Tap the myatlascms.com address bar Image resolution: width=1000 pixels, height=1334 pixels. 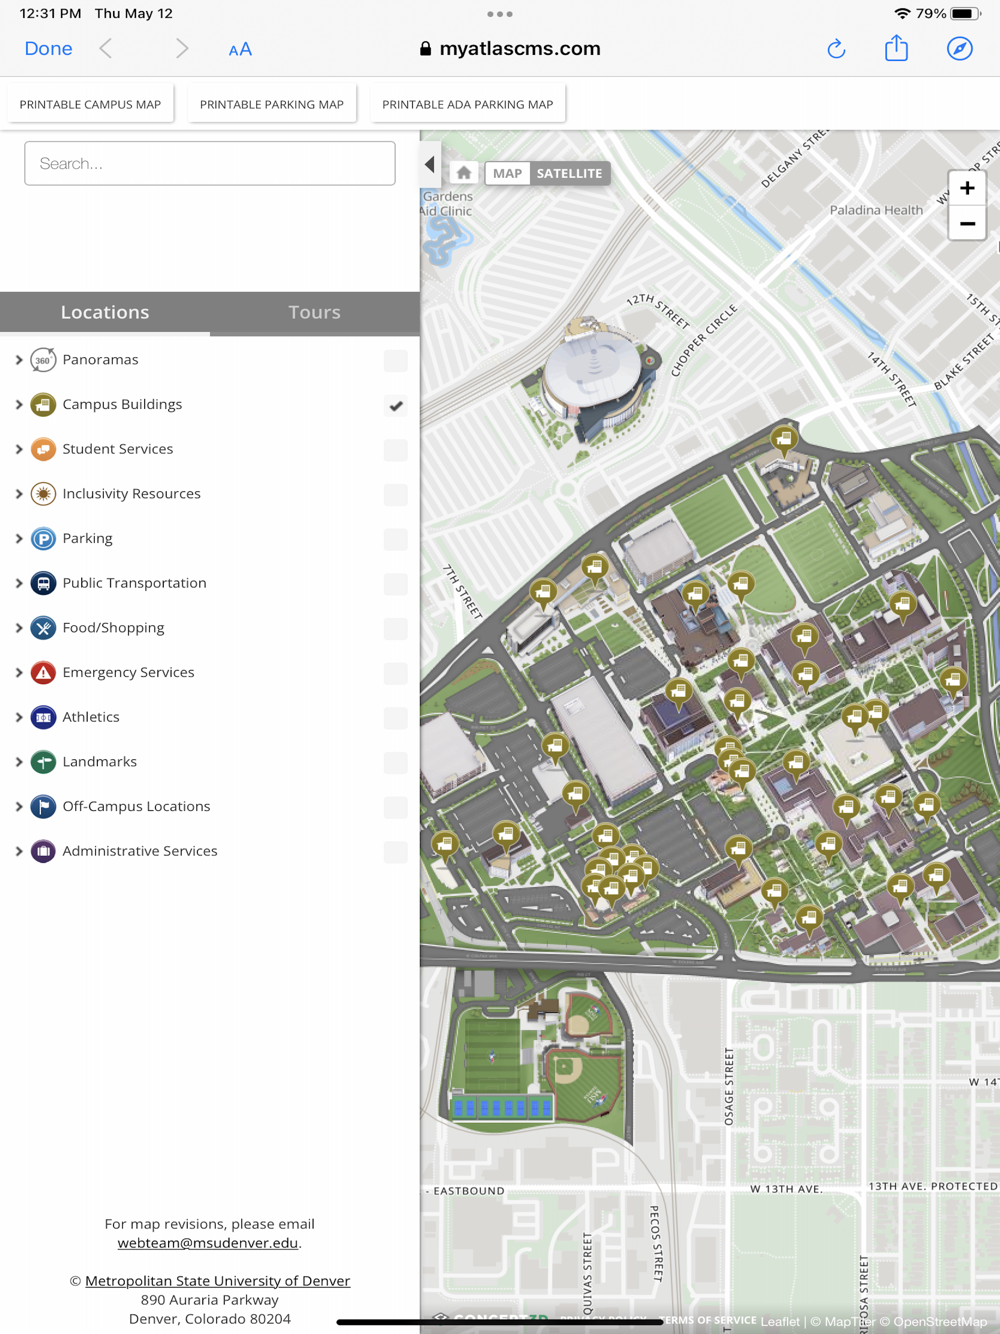pos(510,48)
